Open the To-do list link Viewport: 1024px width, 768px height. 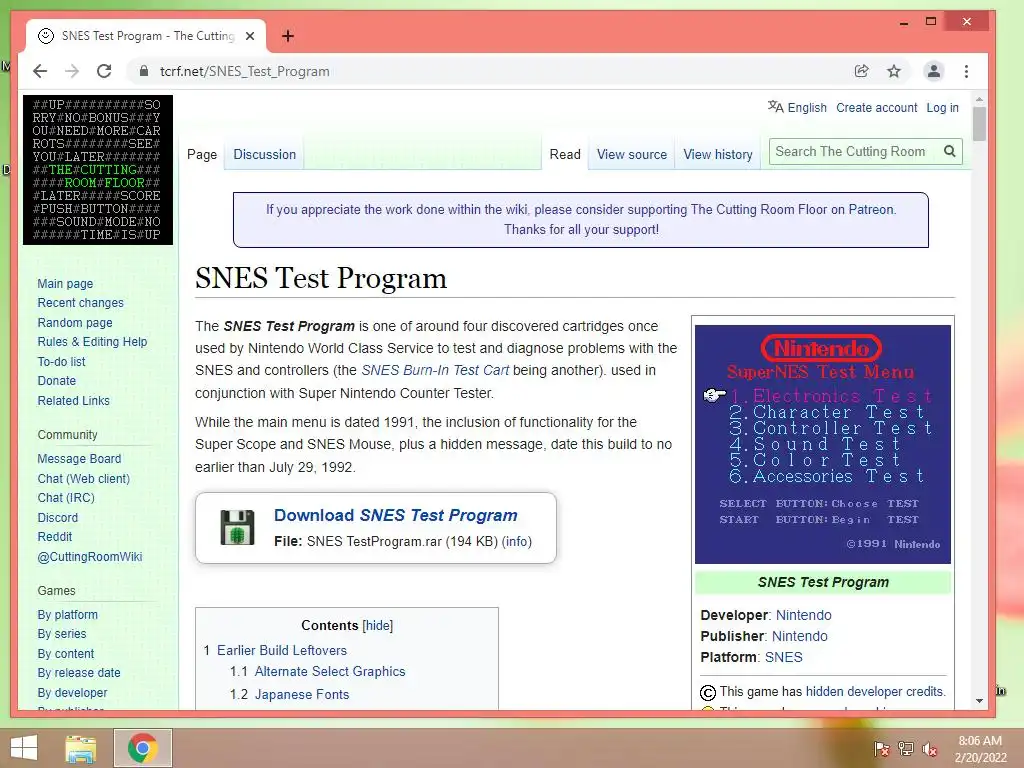[61, 361]
